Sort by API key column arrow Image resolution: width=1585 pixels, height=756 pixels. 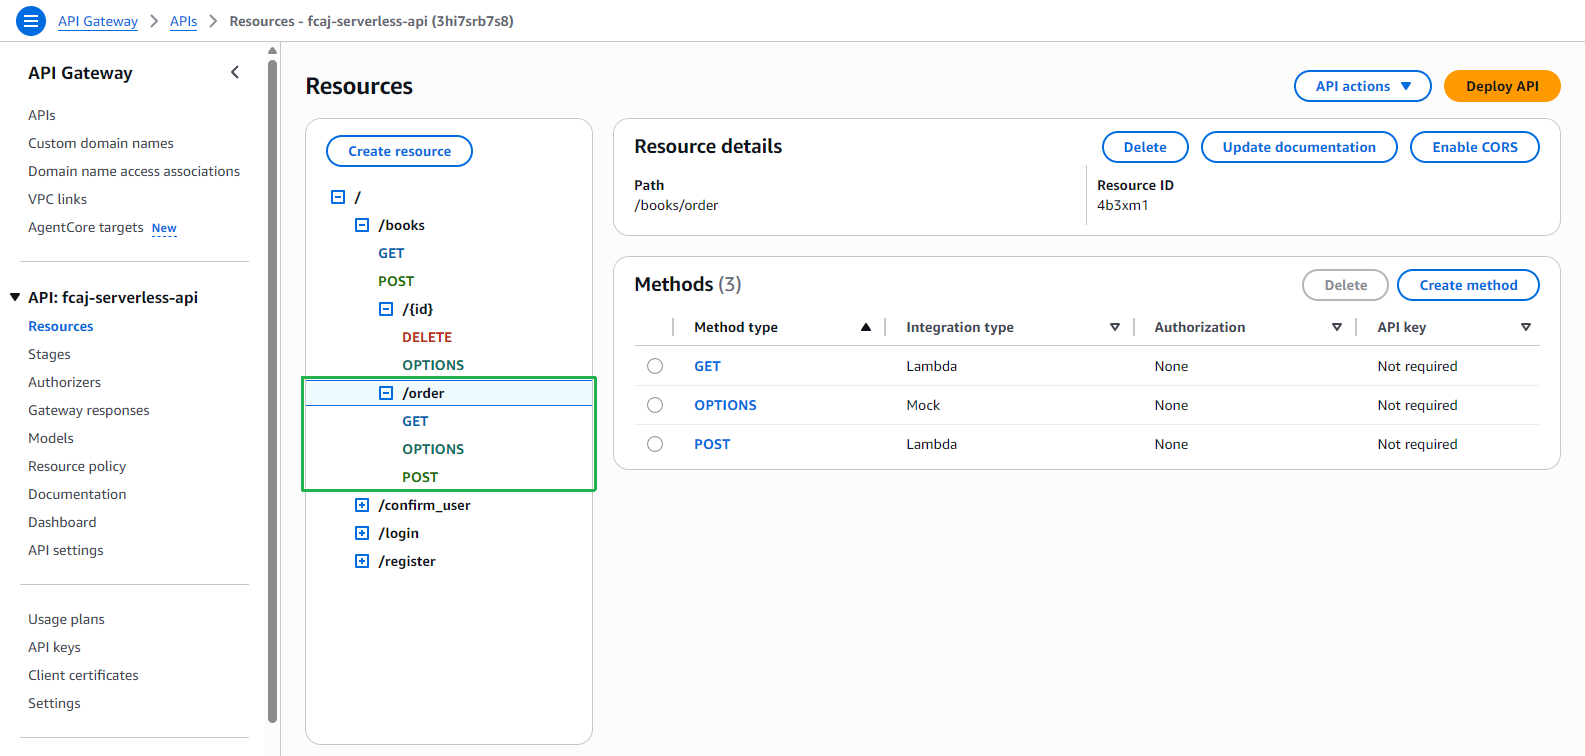(x=1526, y=327)
